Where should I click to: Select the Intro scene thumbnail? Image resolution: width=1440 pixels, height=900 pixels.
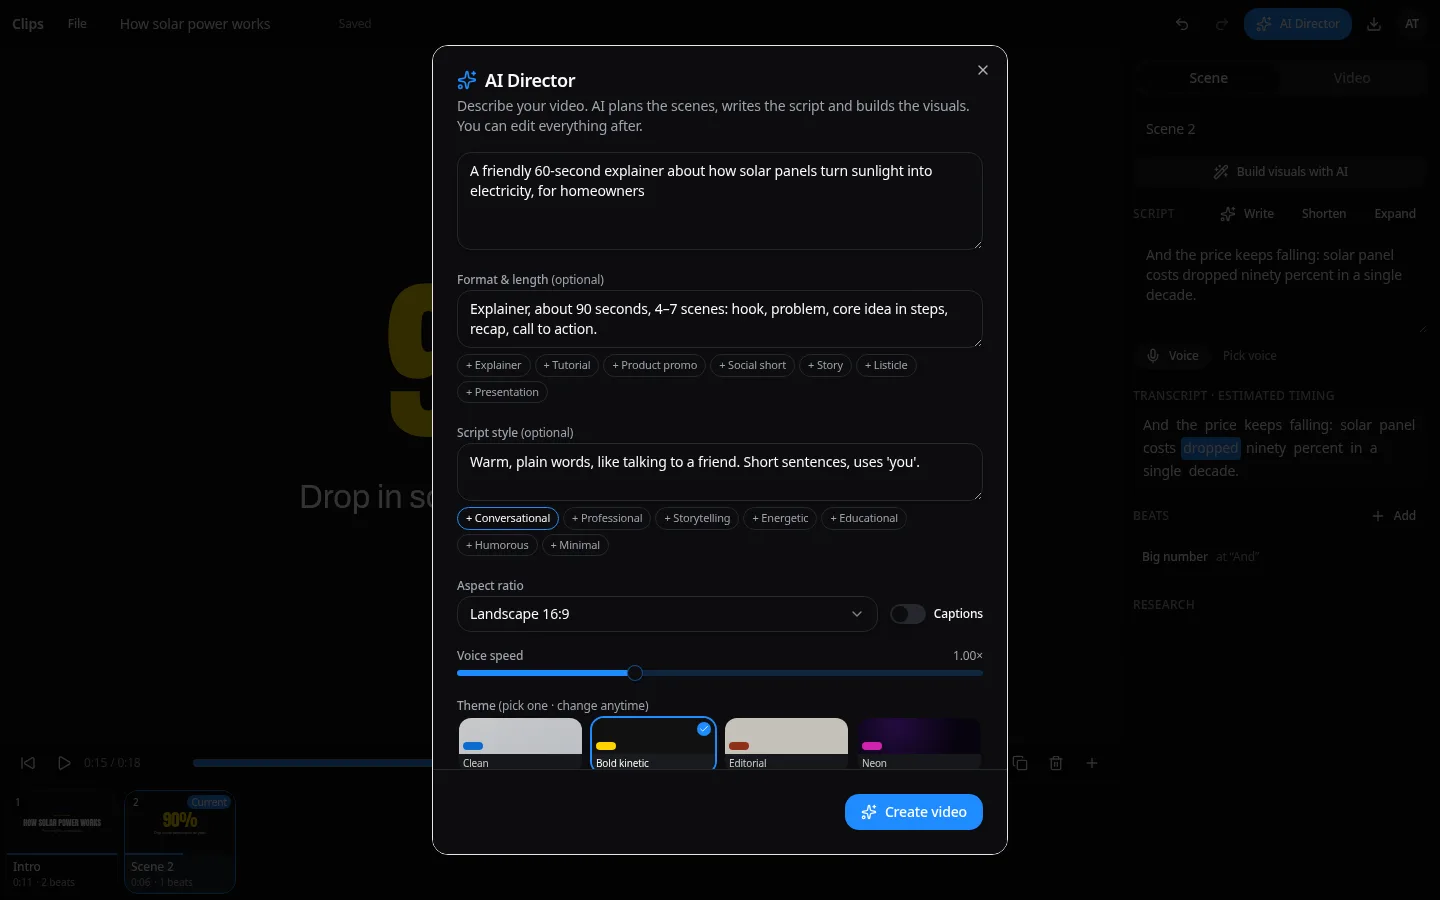[x=62, y=841]
